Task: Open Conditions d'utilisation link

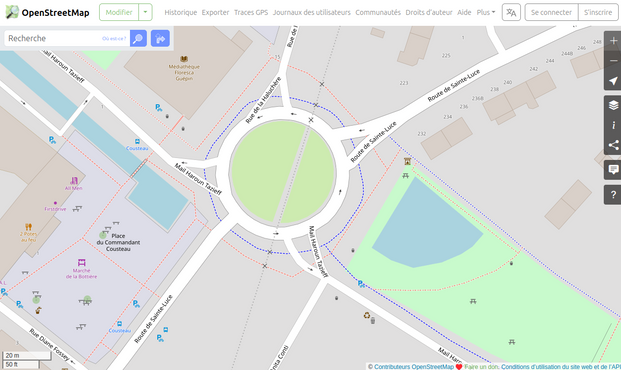Action: point(561,367)
